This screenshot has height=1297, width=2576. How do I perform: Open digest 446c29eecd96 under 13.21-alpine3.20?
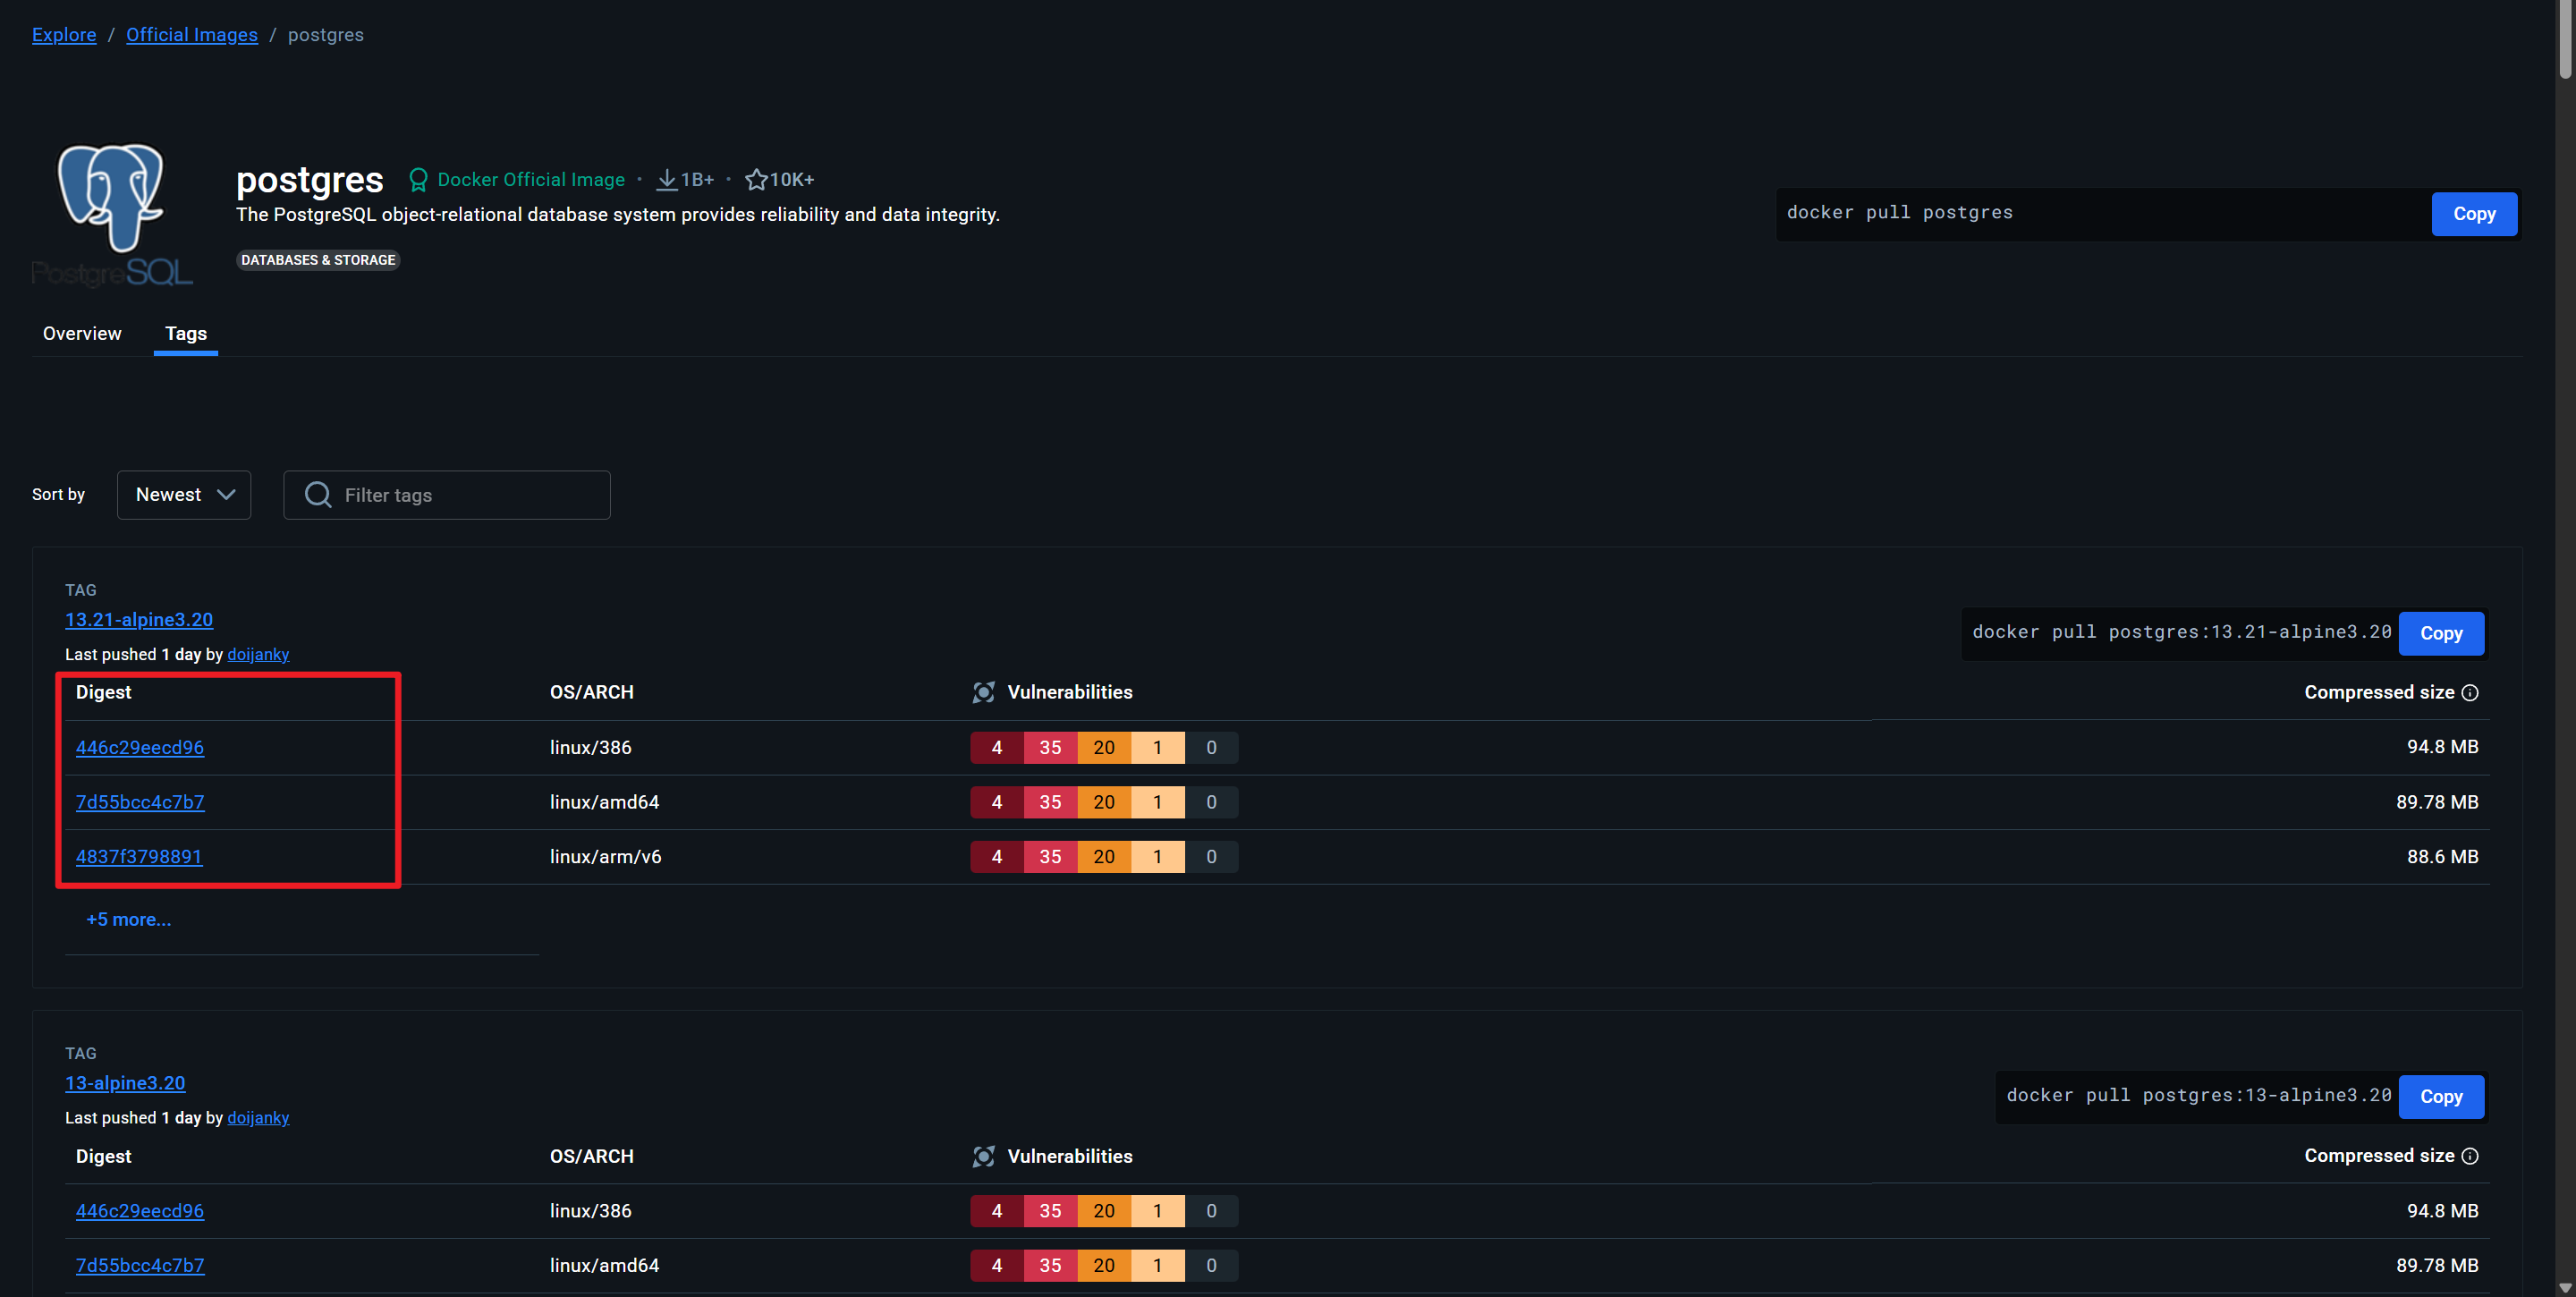point(140,748)
